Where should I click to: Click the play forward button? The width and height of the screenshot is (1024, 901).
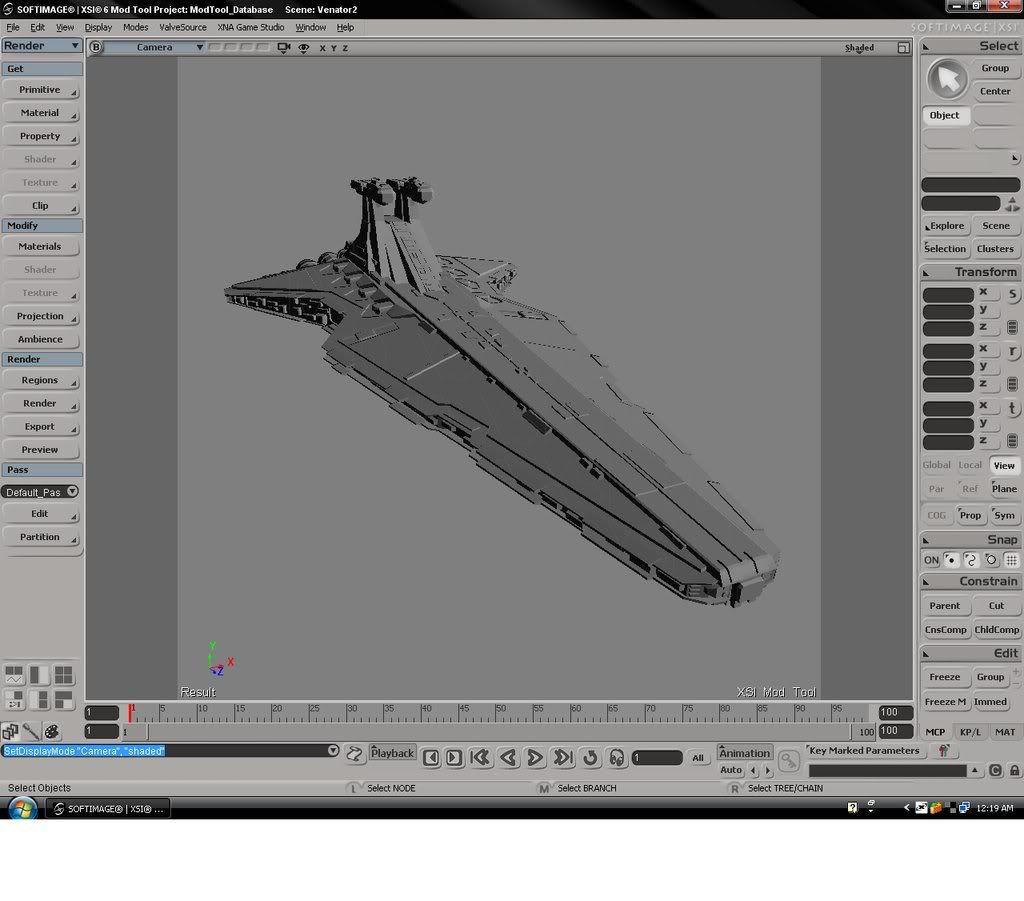(x=535, y=757)
